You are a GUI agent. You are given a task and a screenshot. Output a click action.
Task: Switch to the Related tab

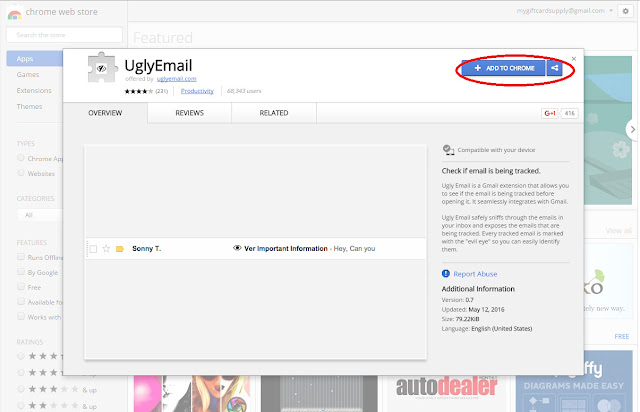coord(274,113)
